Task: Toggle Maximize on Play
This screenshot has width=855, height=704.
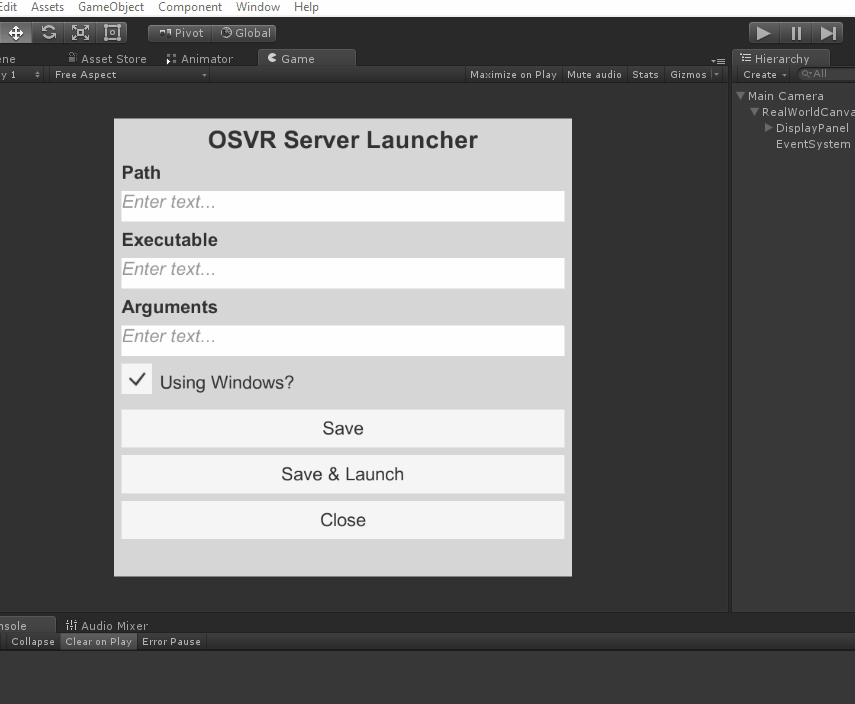Action: point(513,75)
